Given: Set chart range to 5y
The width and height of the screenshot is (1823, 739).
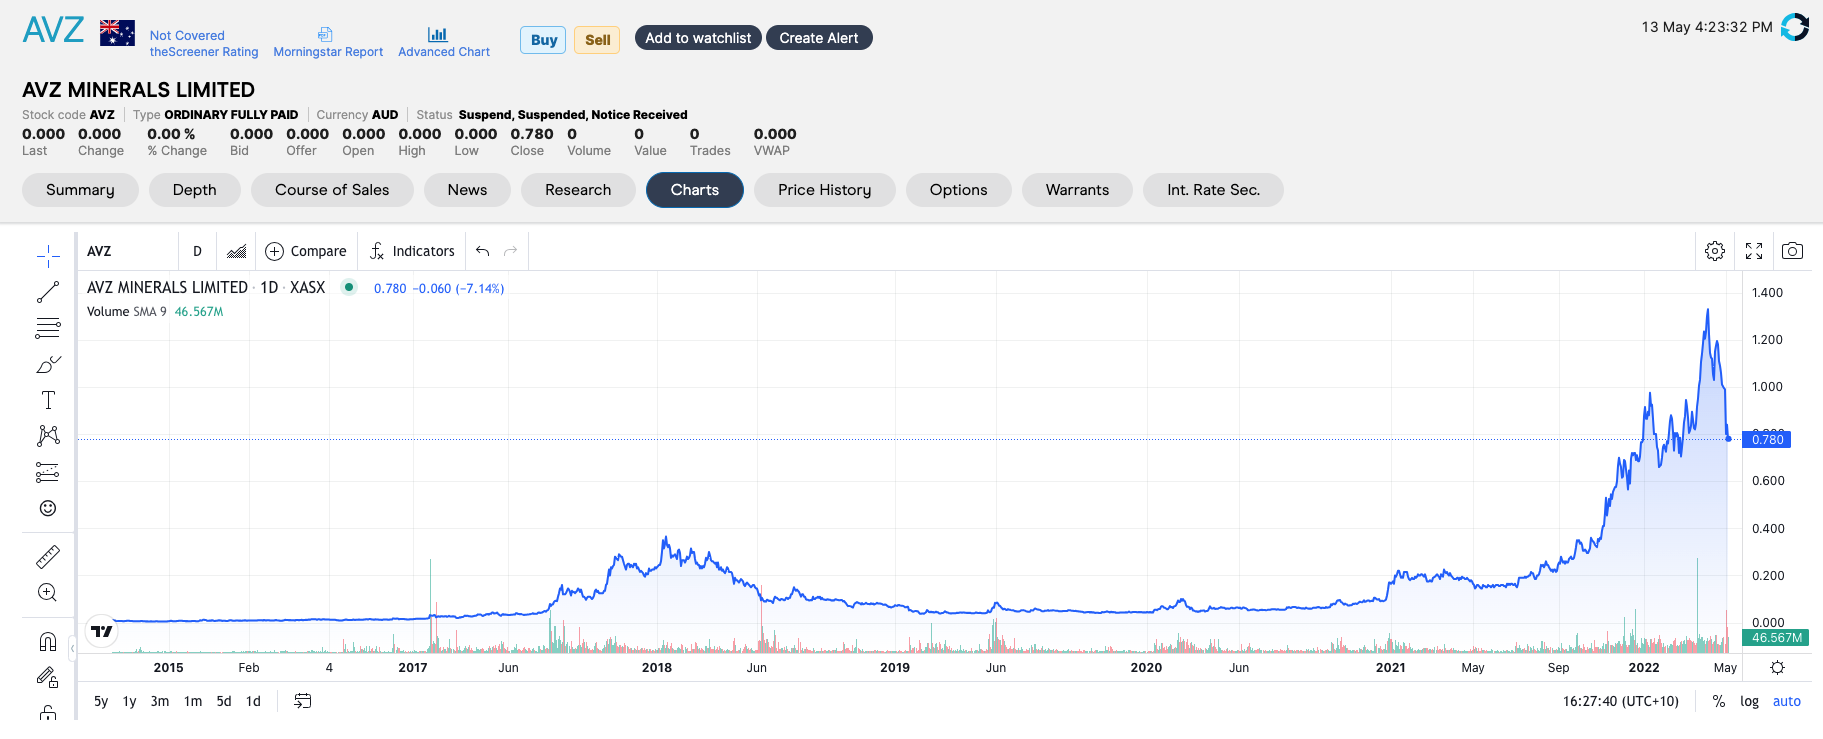Looking at the screenshot, I should click(x=101, y=701).
